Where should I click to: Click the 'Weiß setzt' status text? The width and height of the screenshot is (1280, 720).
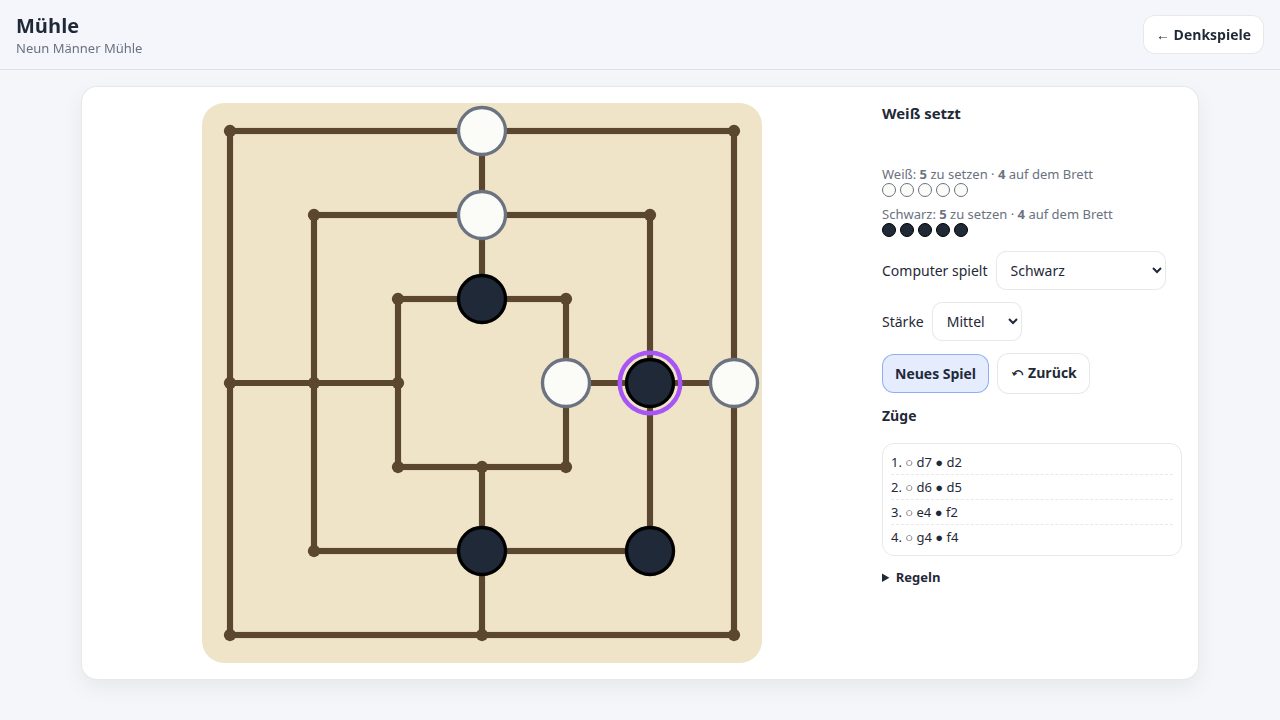pyautogui.click(x=921, y=114)
